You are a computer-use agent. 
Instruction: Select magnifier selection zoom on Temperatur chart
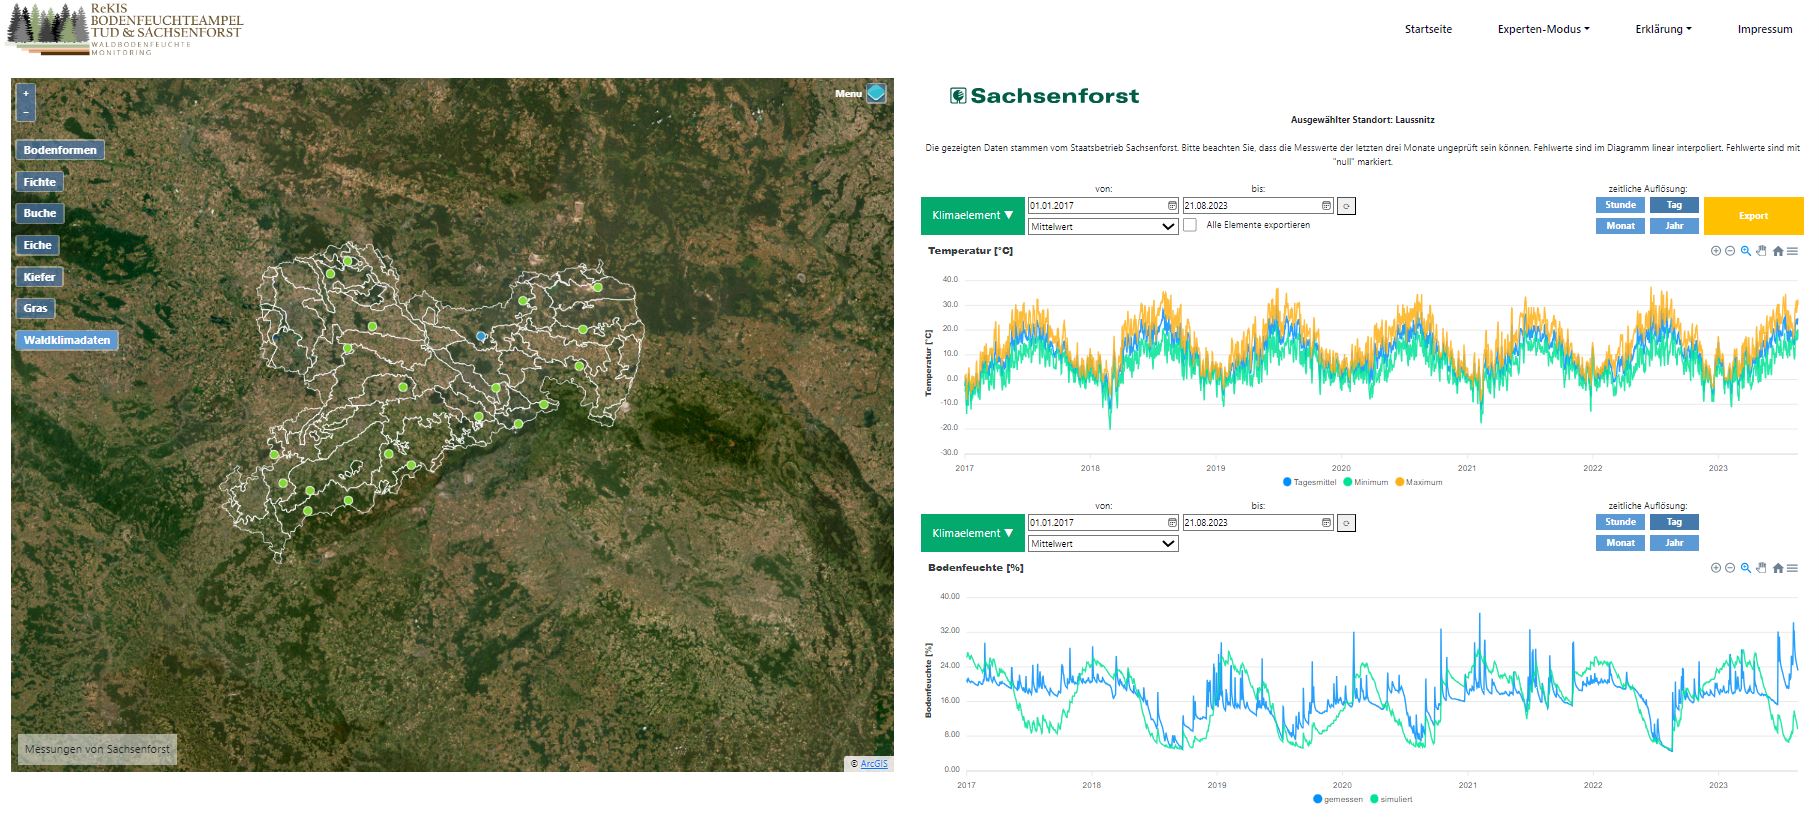coord(1745,251)
